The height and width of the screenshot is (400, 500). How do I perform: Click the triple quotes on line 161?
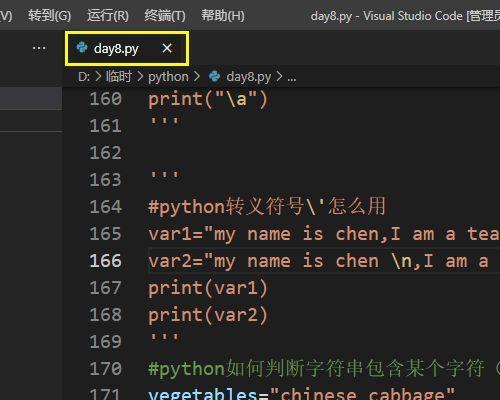165,121
